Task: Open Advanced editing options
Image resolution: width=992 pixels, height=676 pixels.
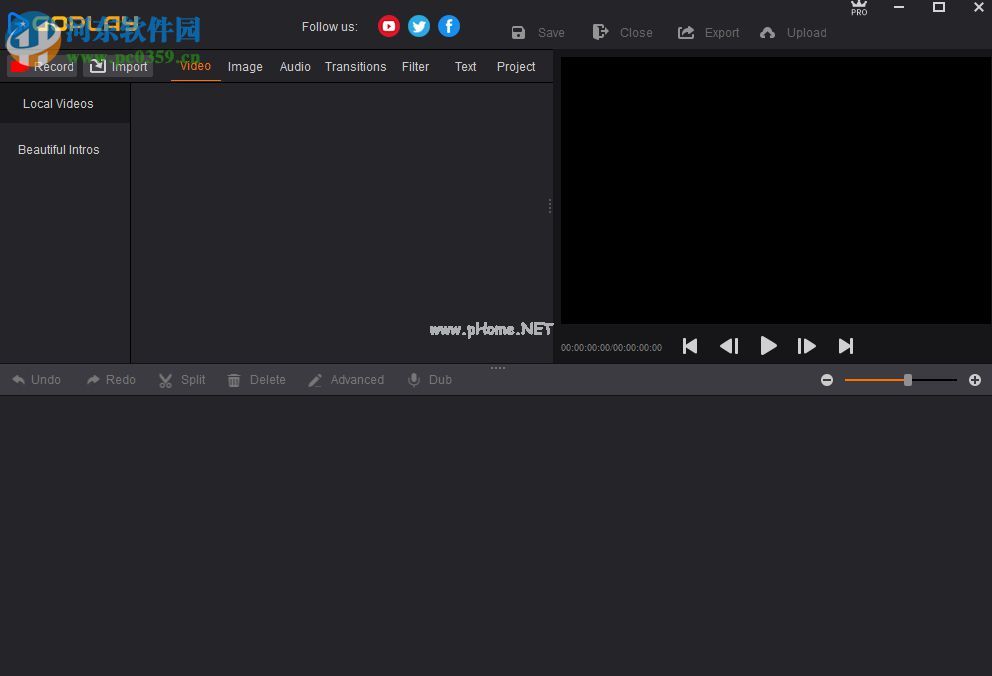Action: (346, 380)
